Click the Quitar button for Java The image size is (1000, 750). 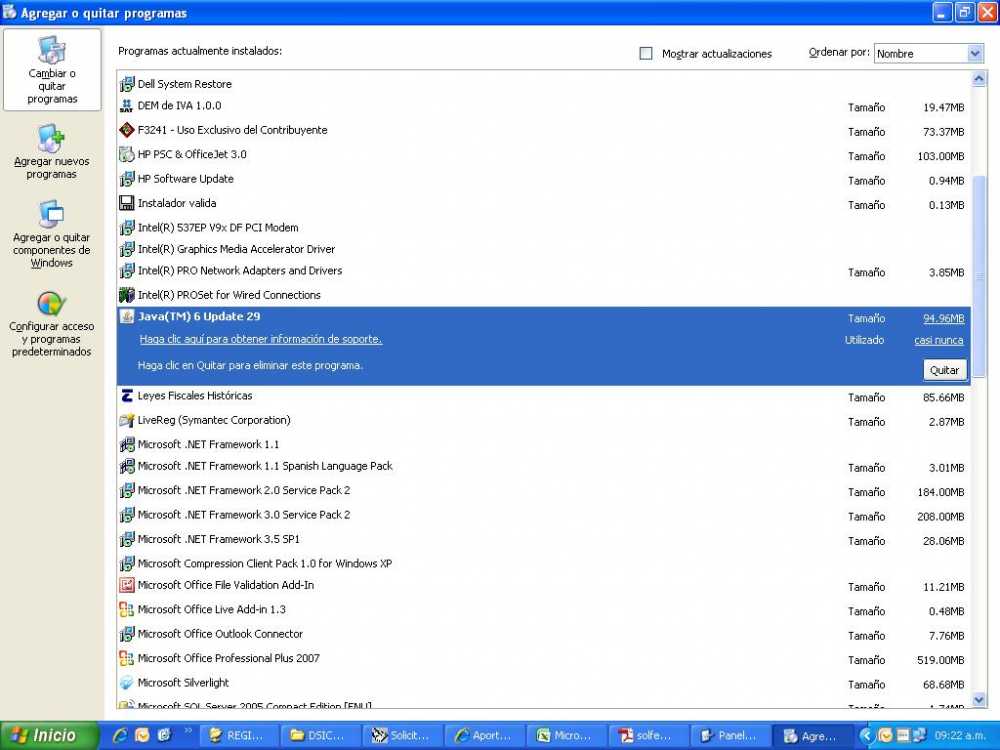point(945,370)
